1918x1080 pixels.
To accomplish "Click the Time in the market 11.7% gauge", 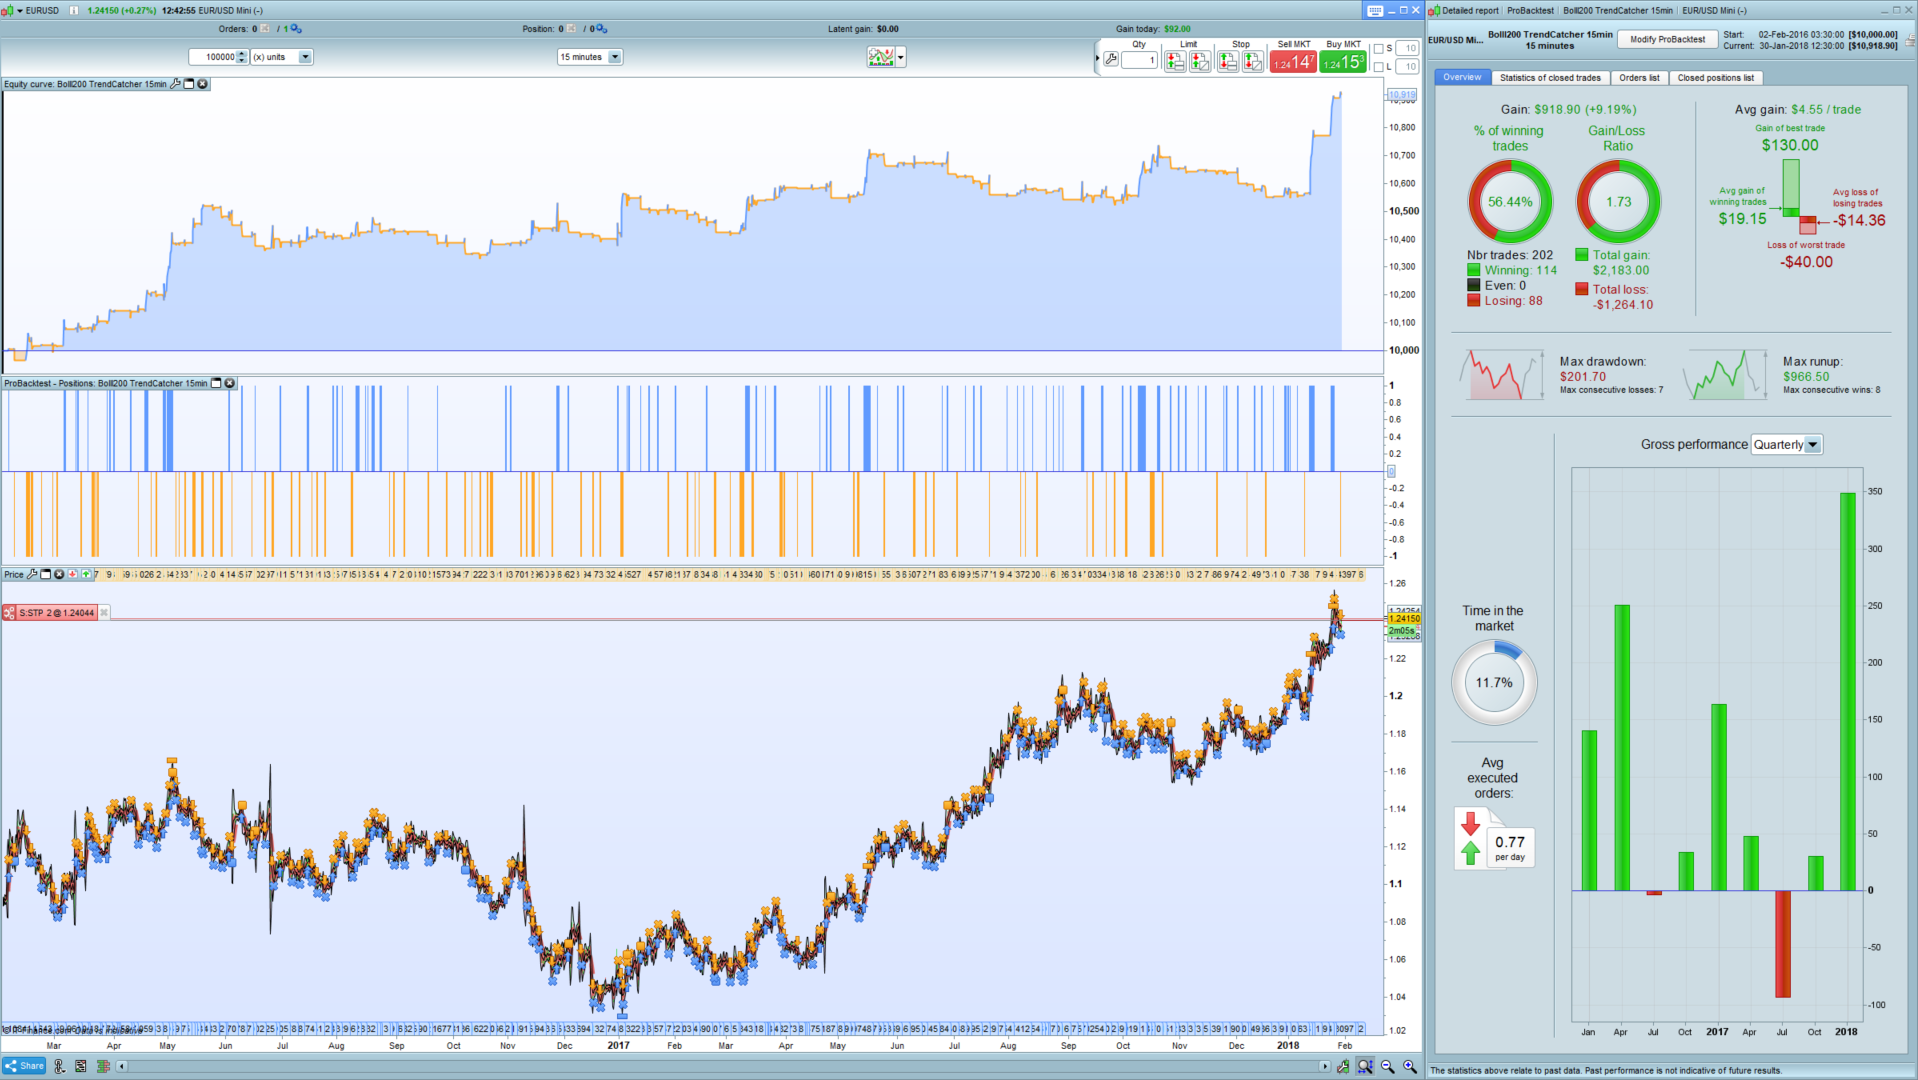I will point(1494,683).
